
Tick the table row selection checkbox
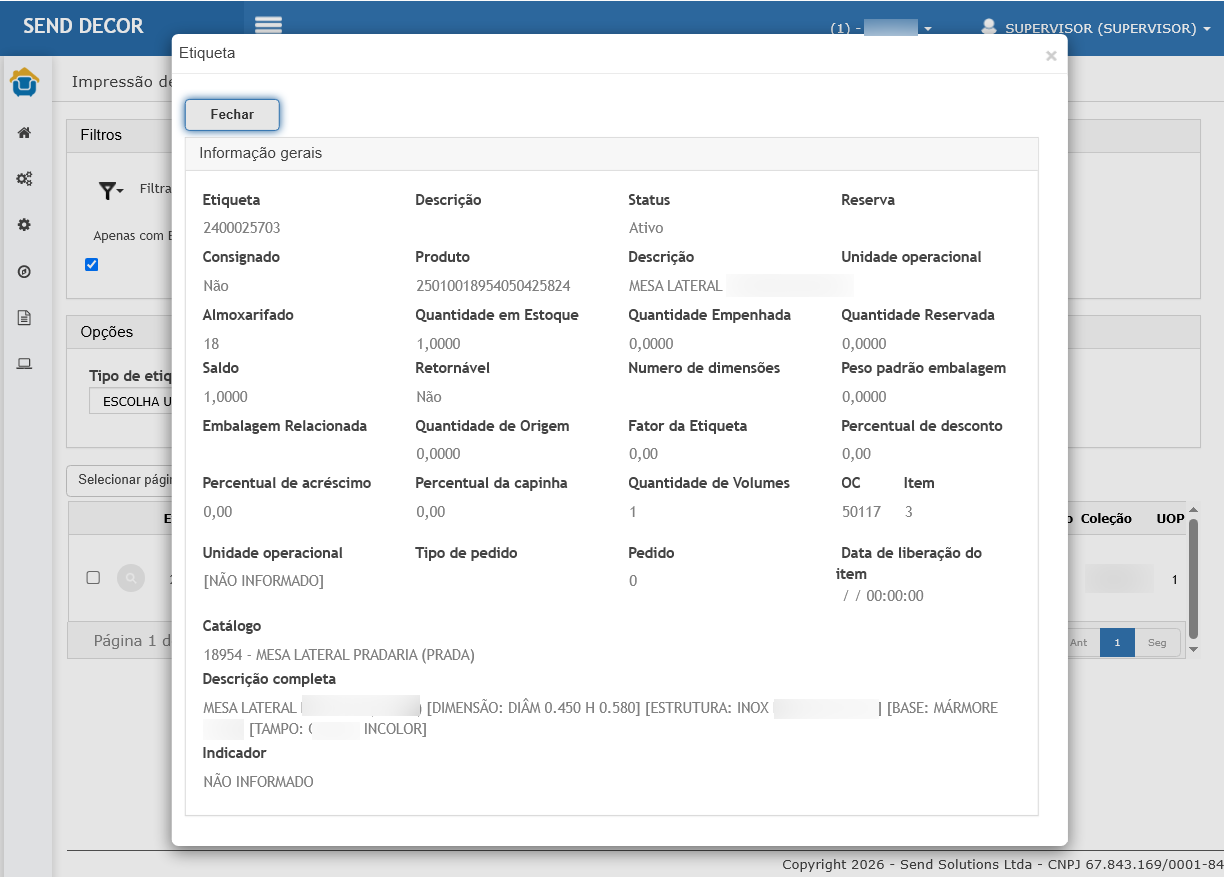(93, 578)
